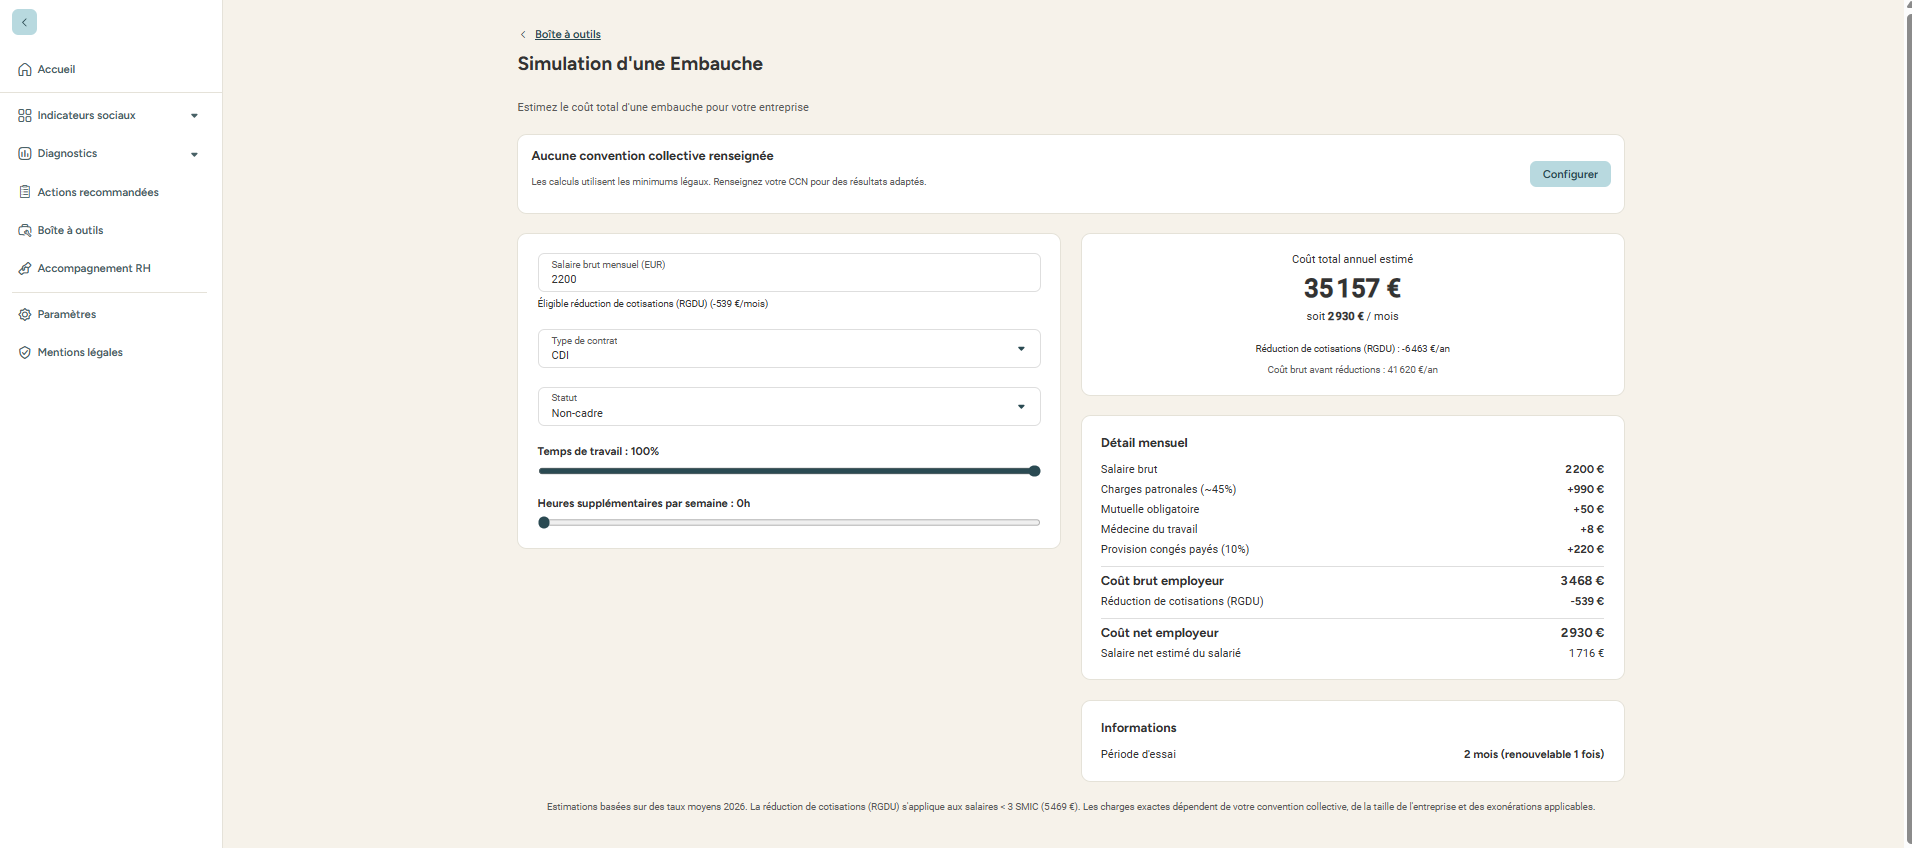
Task: Open Accompagnement RH menu item
Action: click(x=94, y=269)
